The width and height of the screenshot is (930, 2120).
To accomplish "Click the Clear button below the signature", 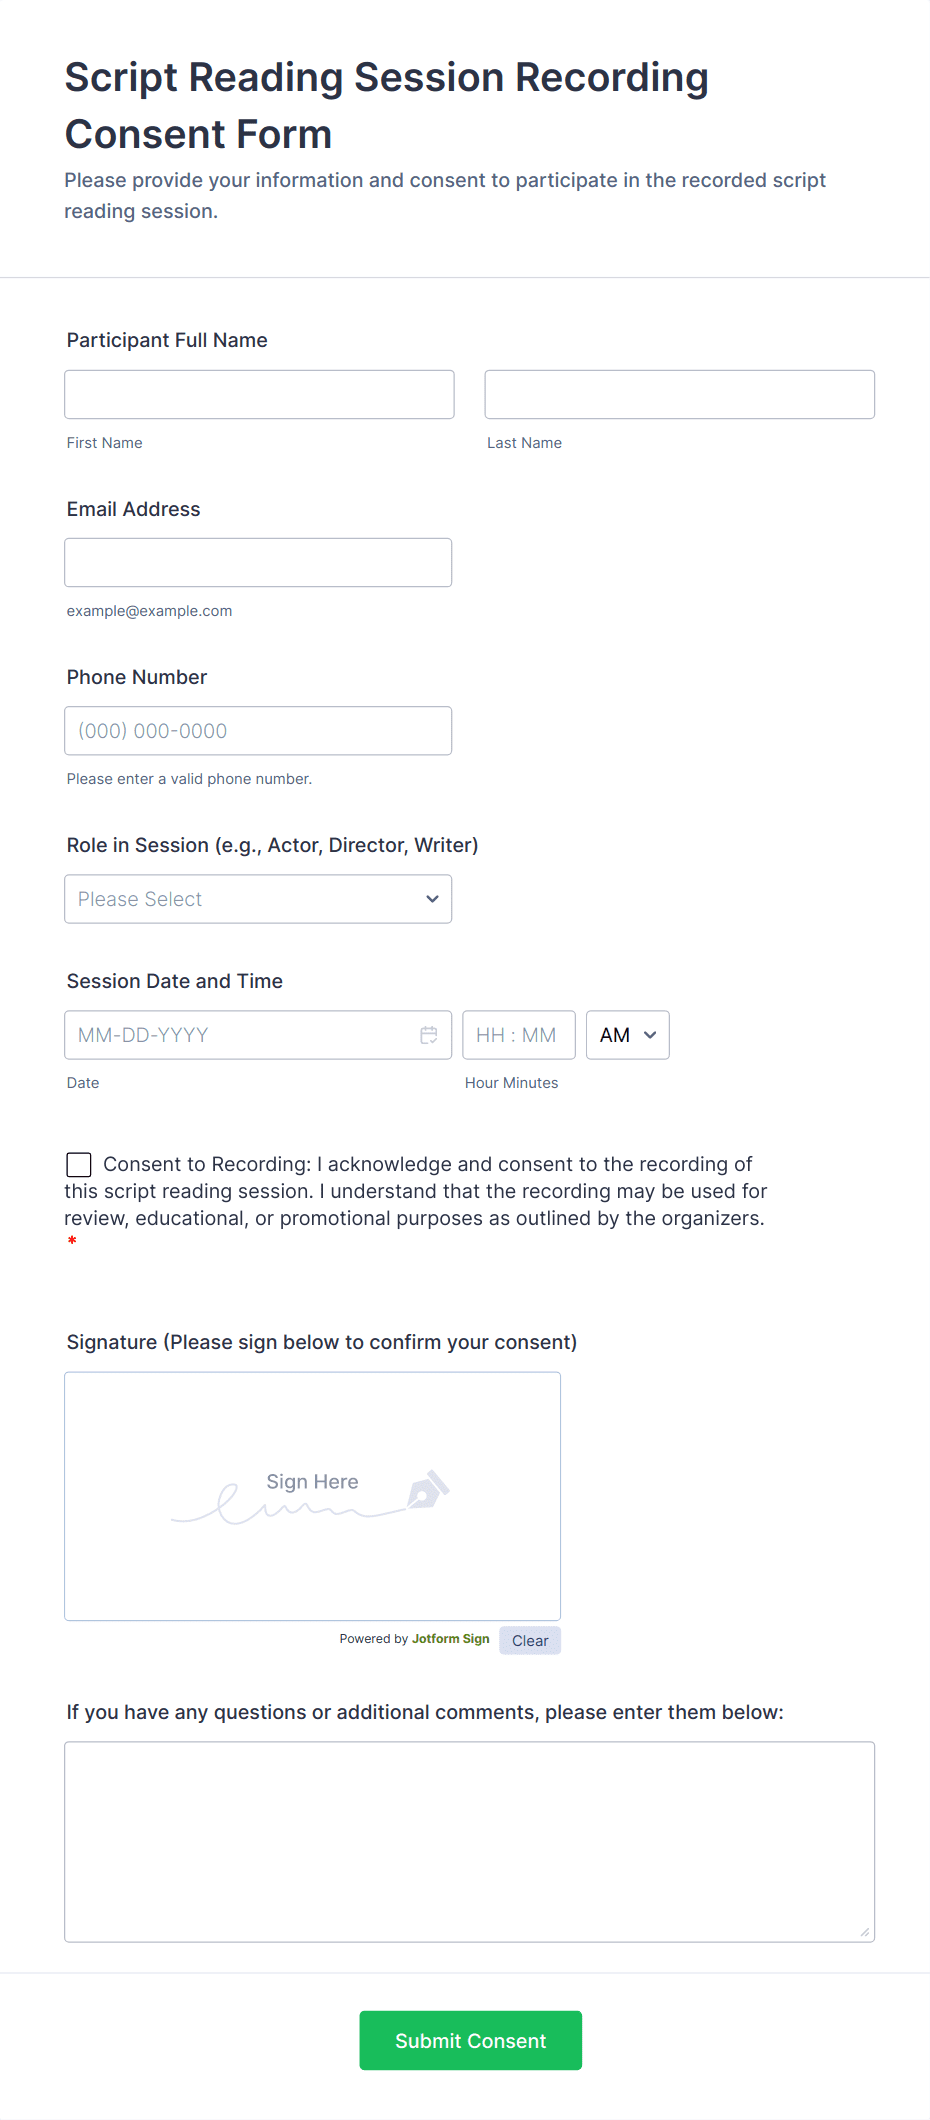I will 529,1640.
